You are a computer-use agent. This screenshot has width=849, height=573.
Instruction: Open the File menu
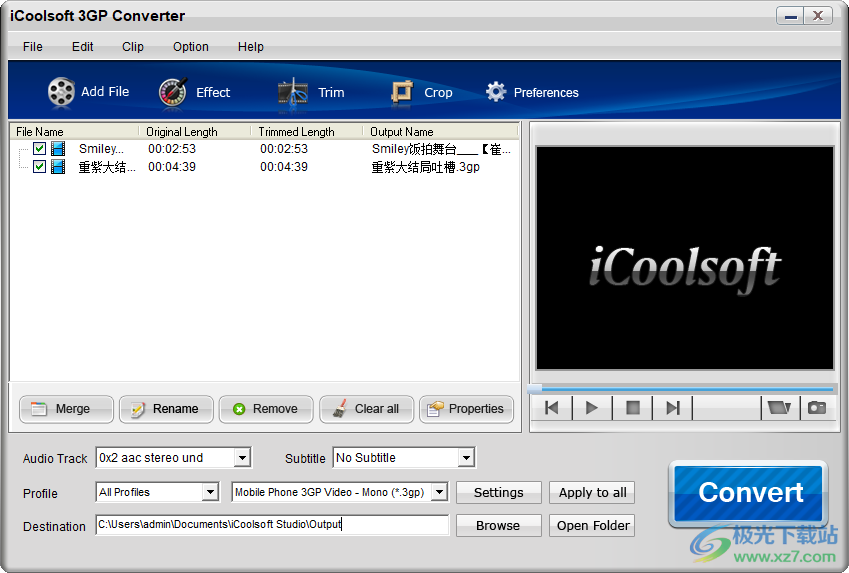(x=32, y=47)
